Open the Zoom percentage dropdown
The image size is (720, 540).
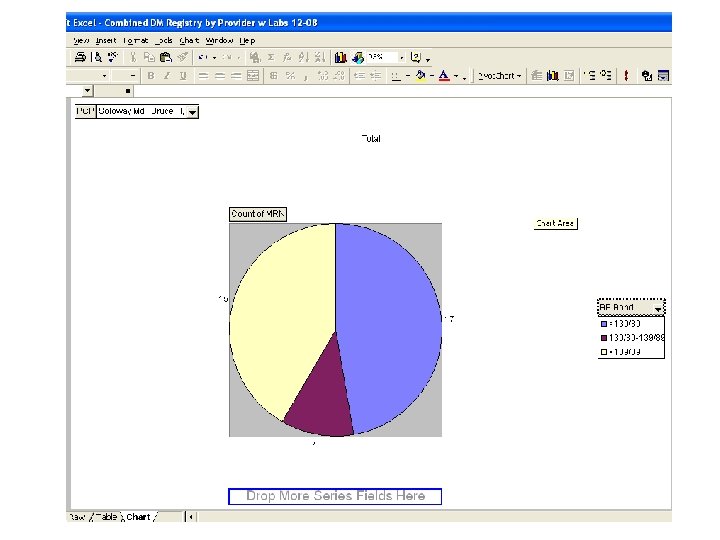(402, 58)
